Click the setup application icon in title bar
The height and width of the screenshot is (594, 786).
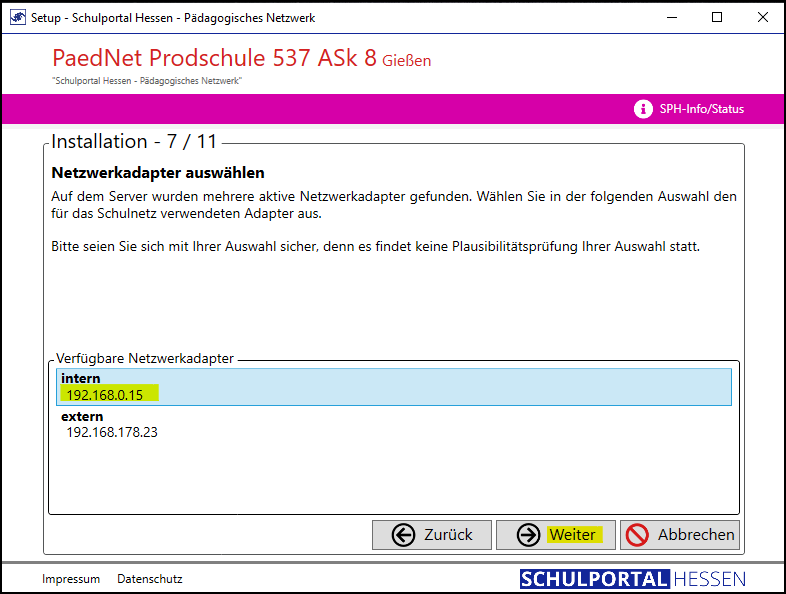(18, 18)
